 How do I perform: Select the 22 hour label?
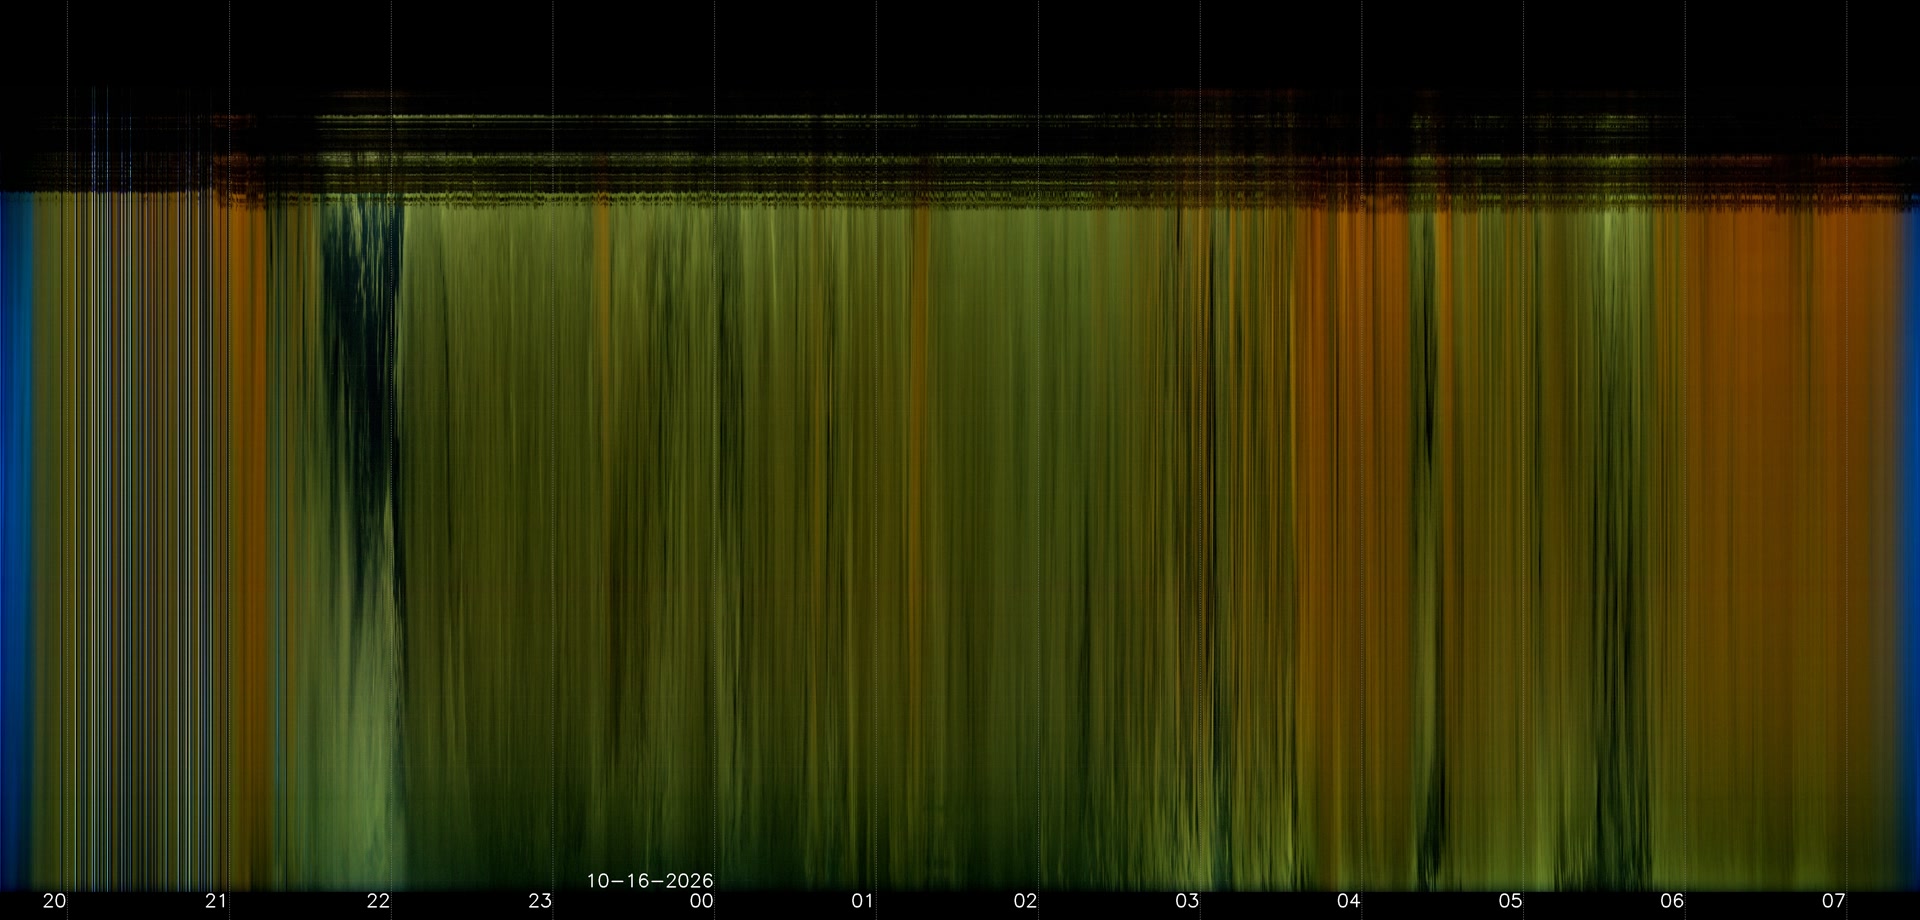(378, 901)
